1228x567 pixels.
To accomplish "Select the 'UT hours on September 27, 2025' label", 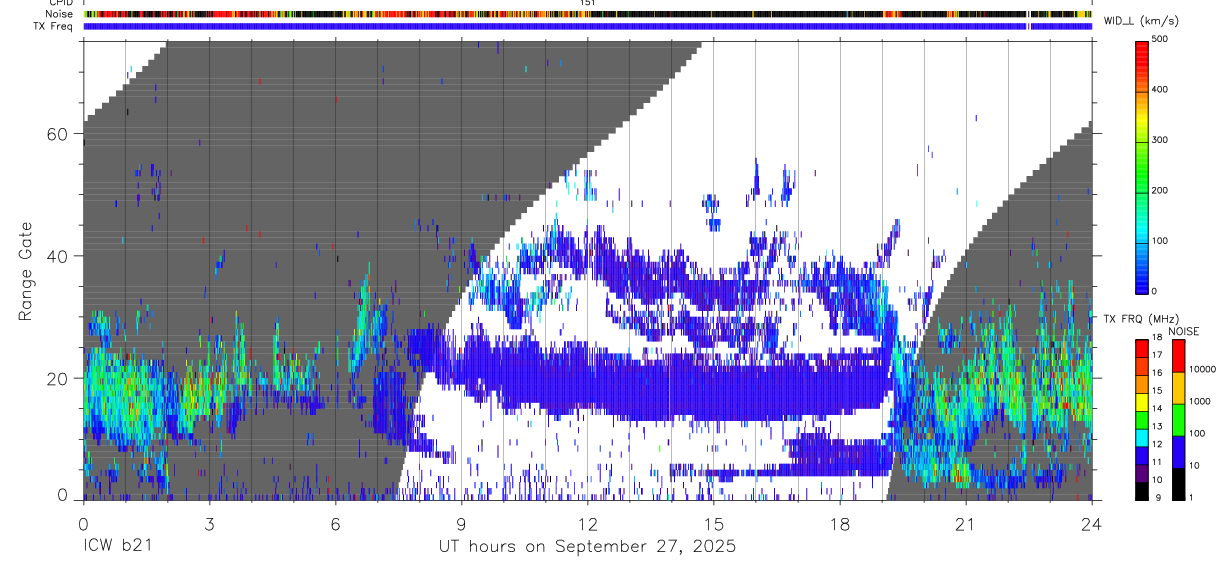I will [x=587, y=546].
